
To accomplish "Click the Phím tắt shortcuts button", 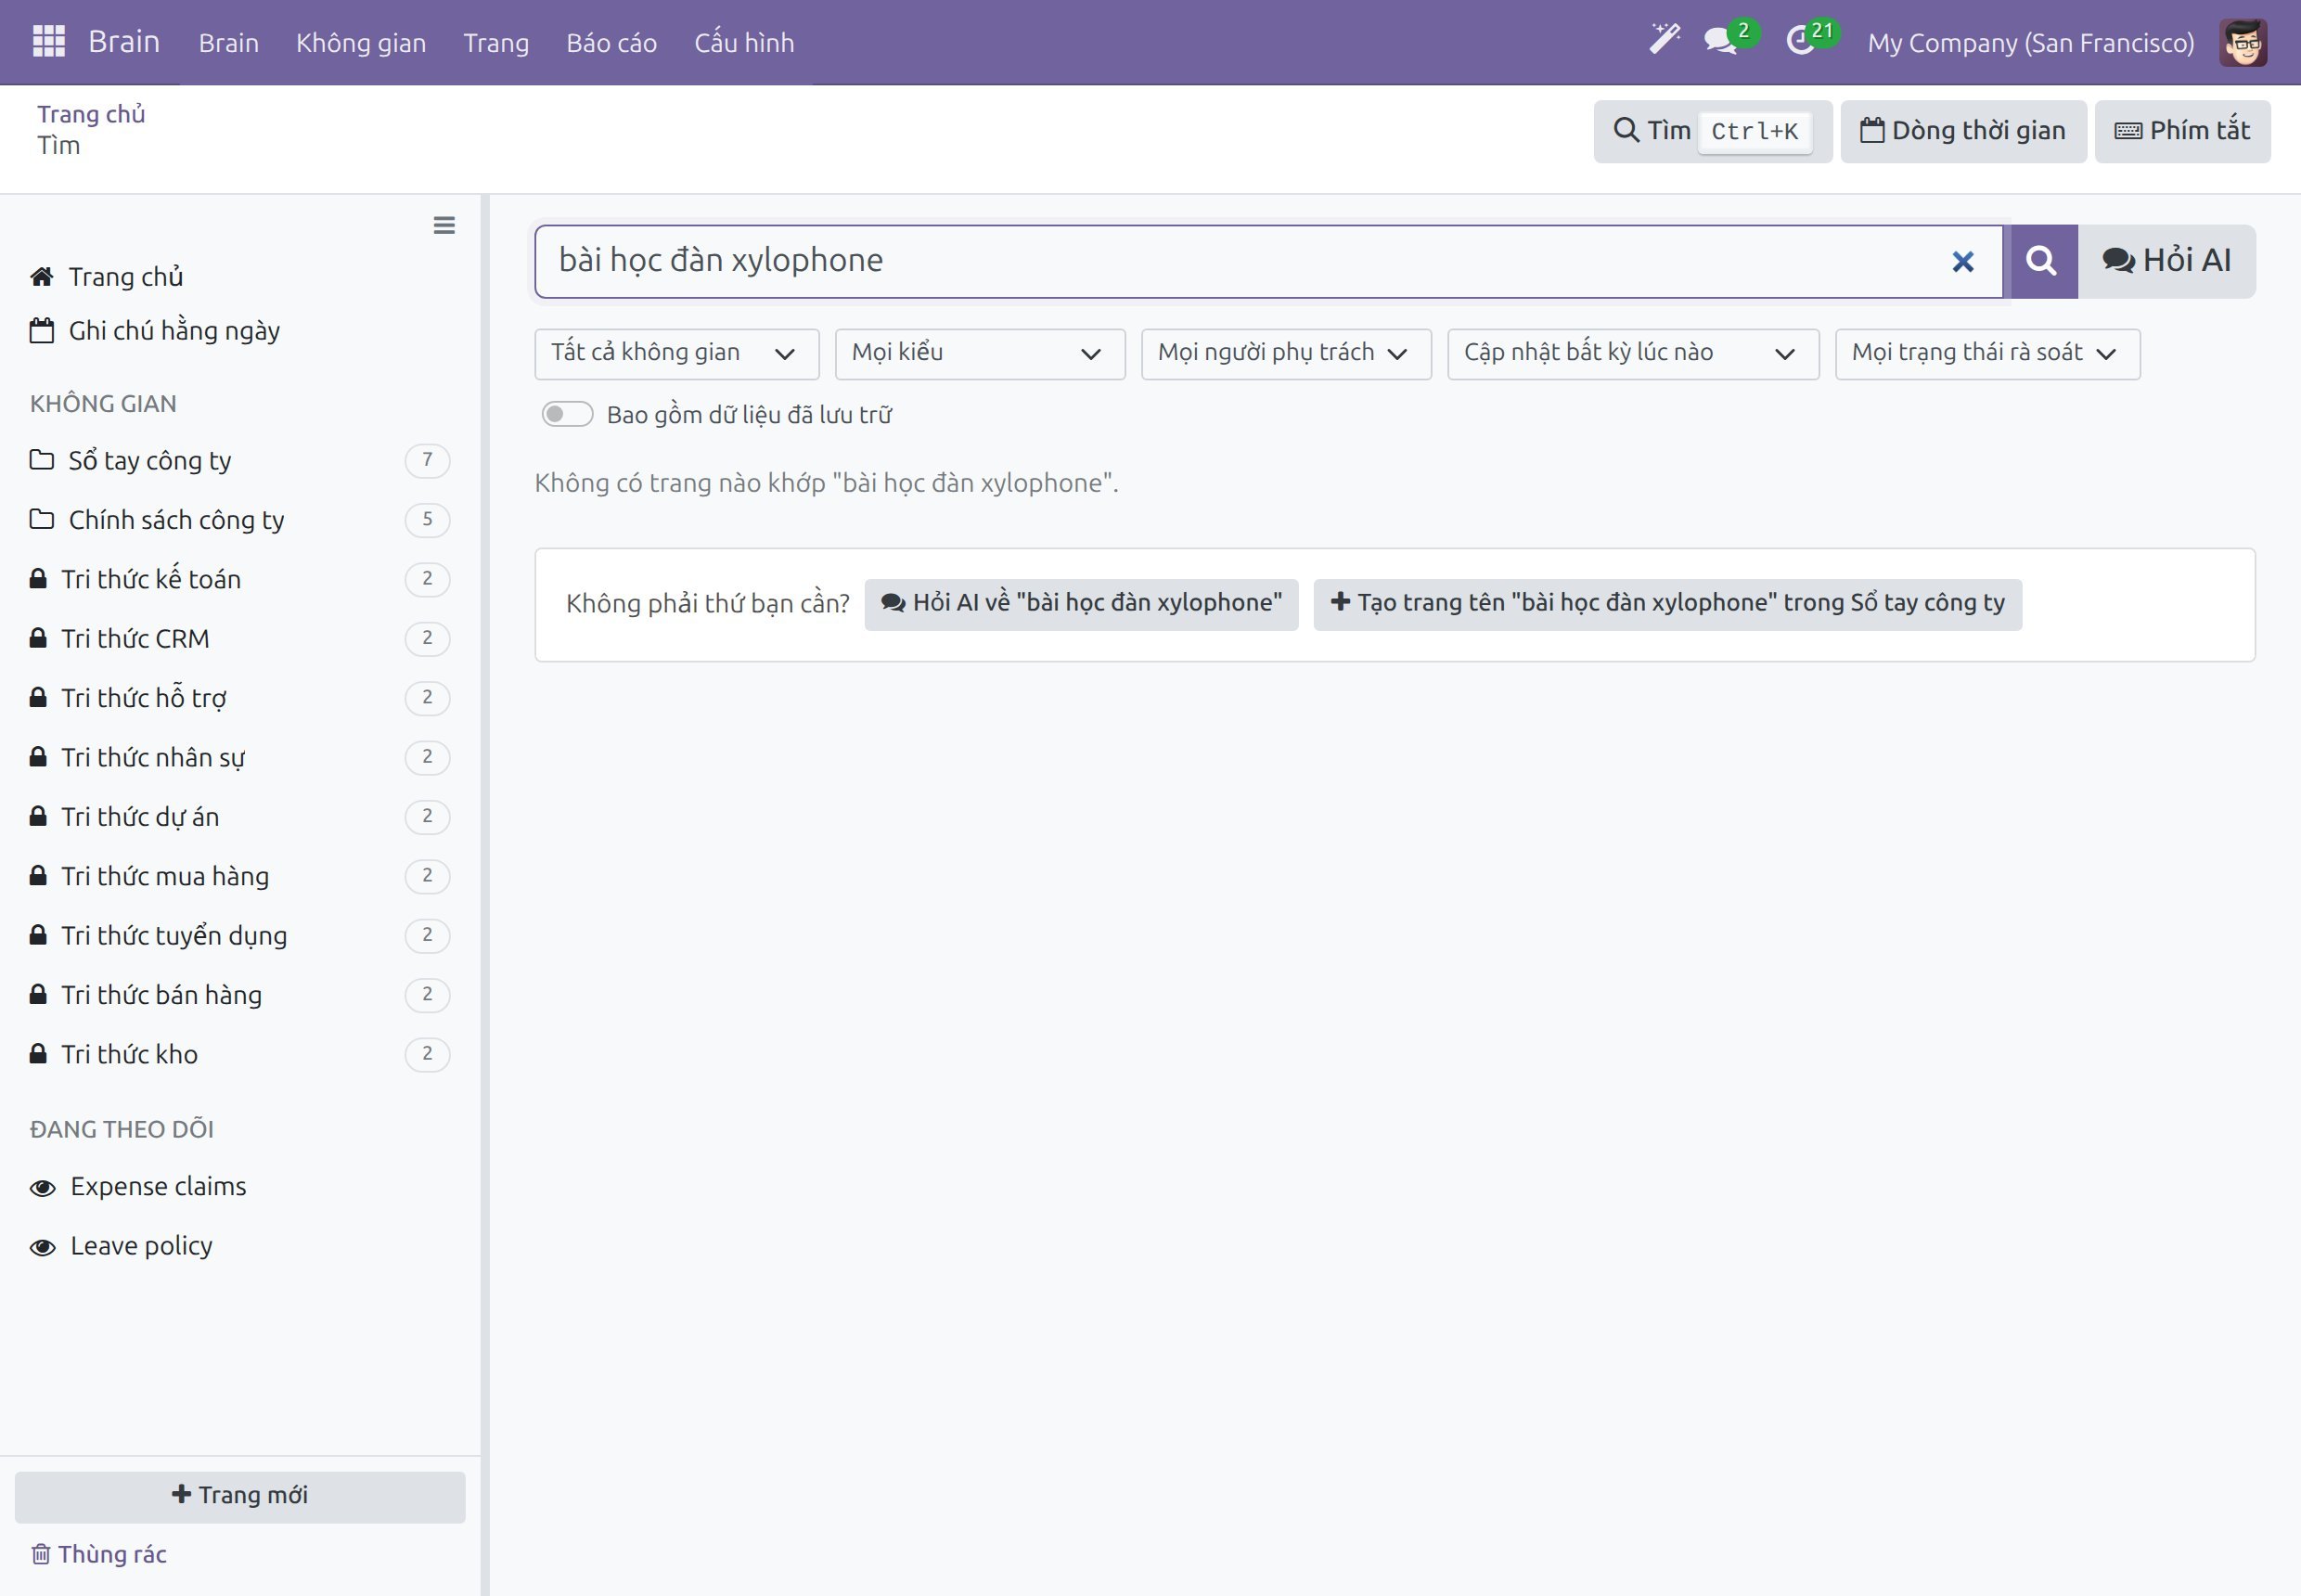I will (x=2182, y=131).
